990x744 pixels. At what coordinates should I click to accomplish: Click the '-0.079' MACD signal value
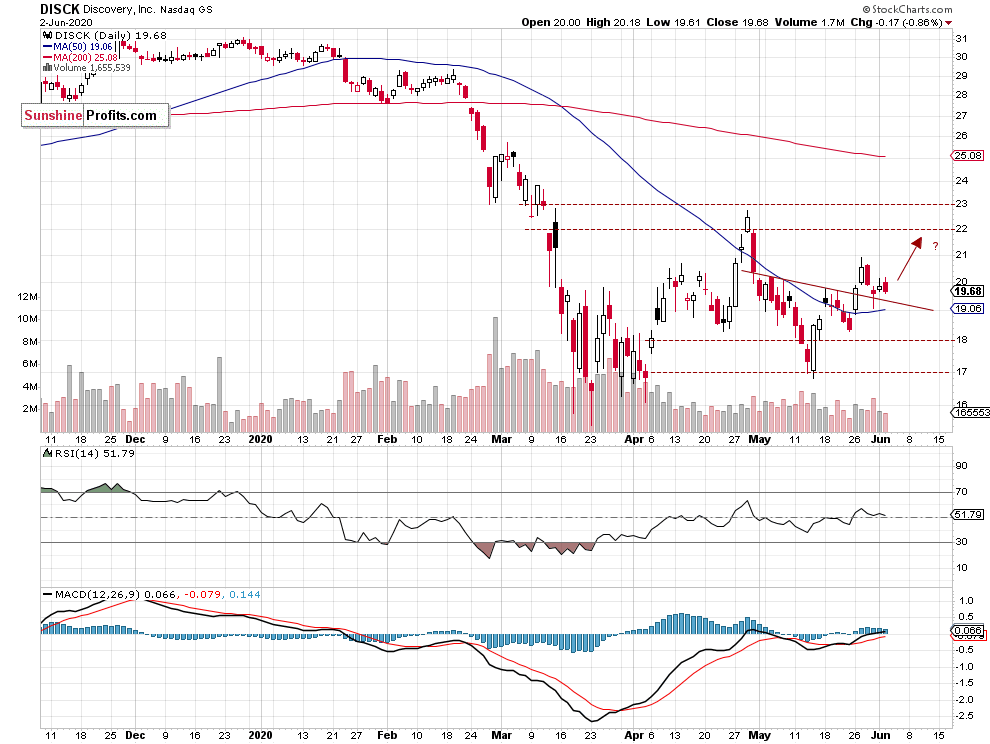[x=202, y=594]
